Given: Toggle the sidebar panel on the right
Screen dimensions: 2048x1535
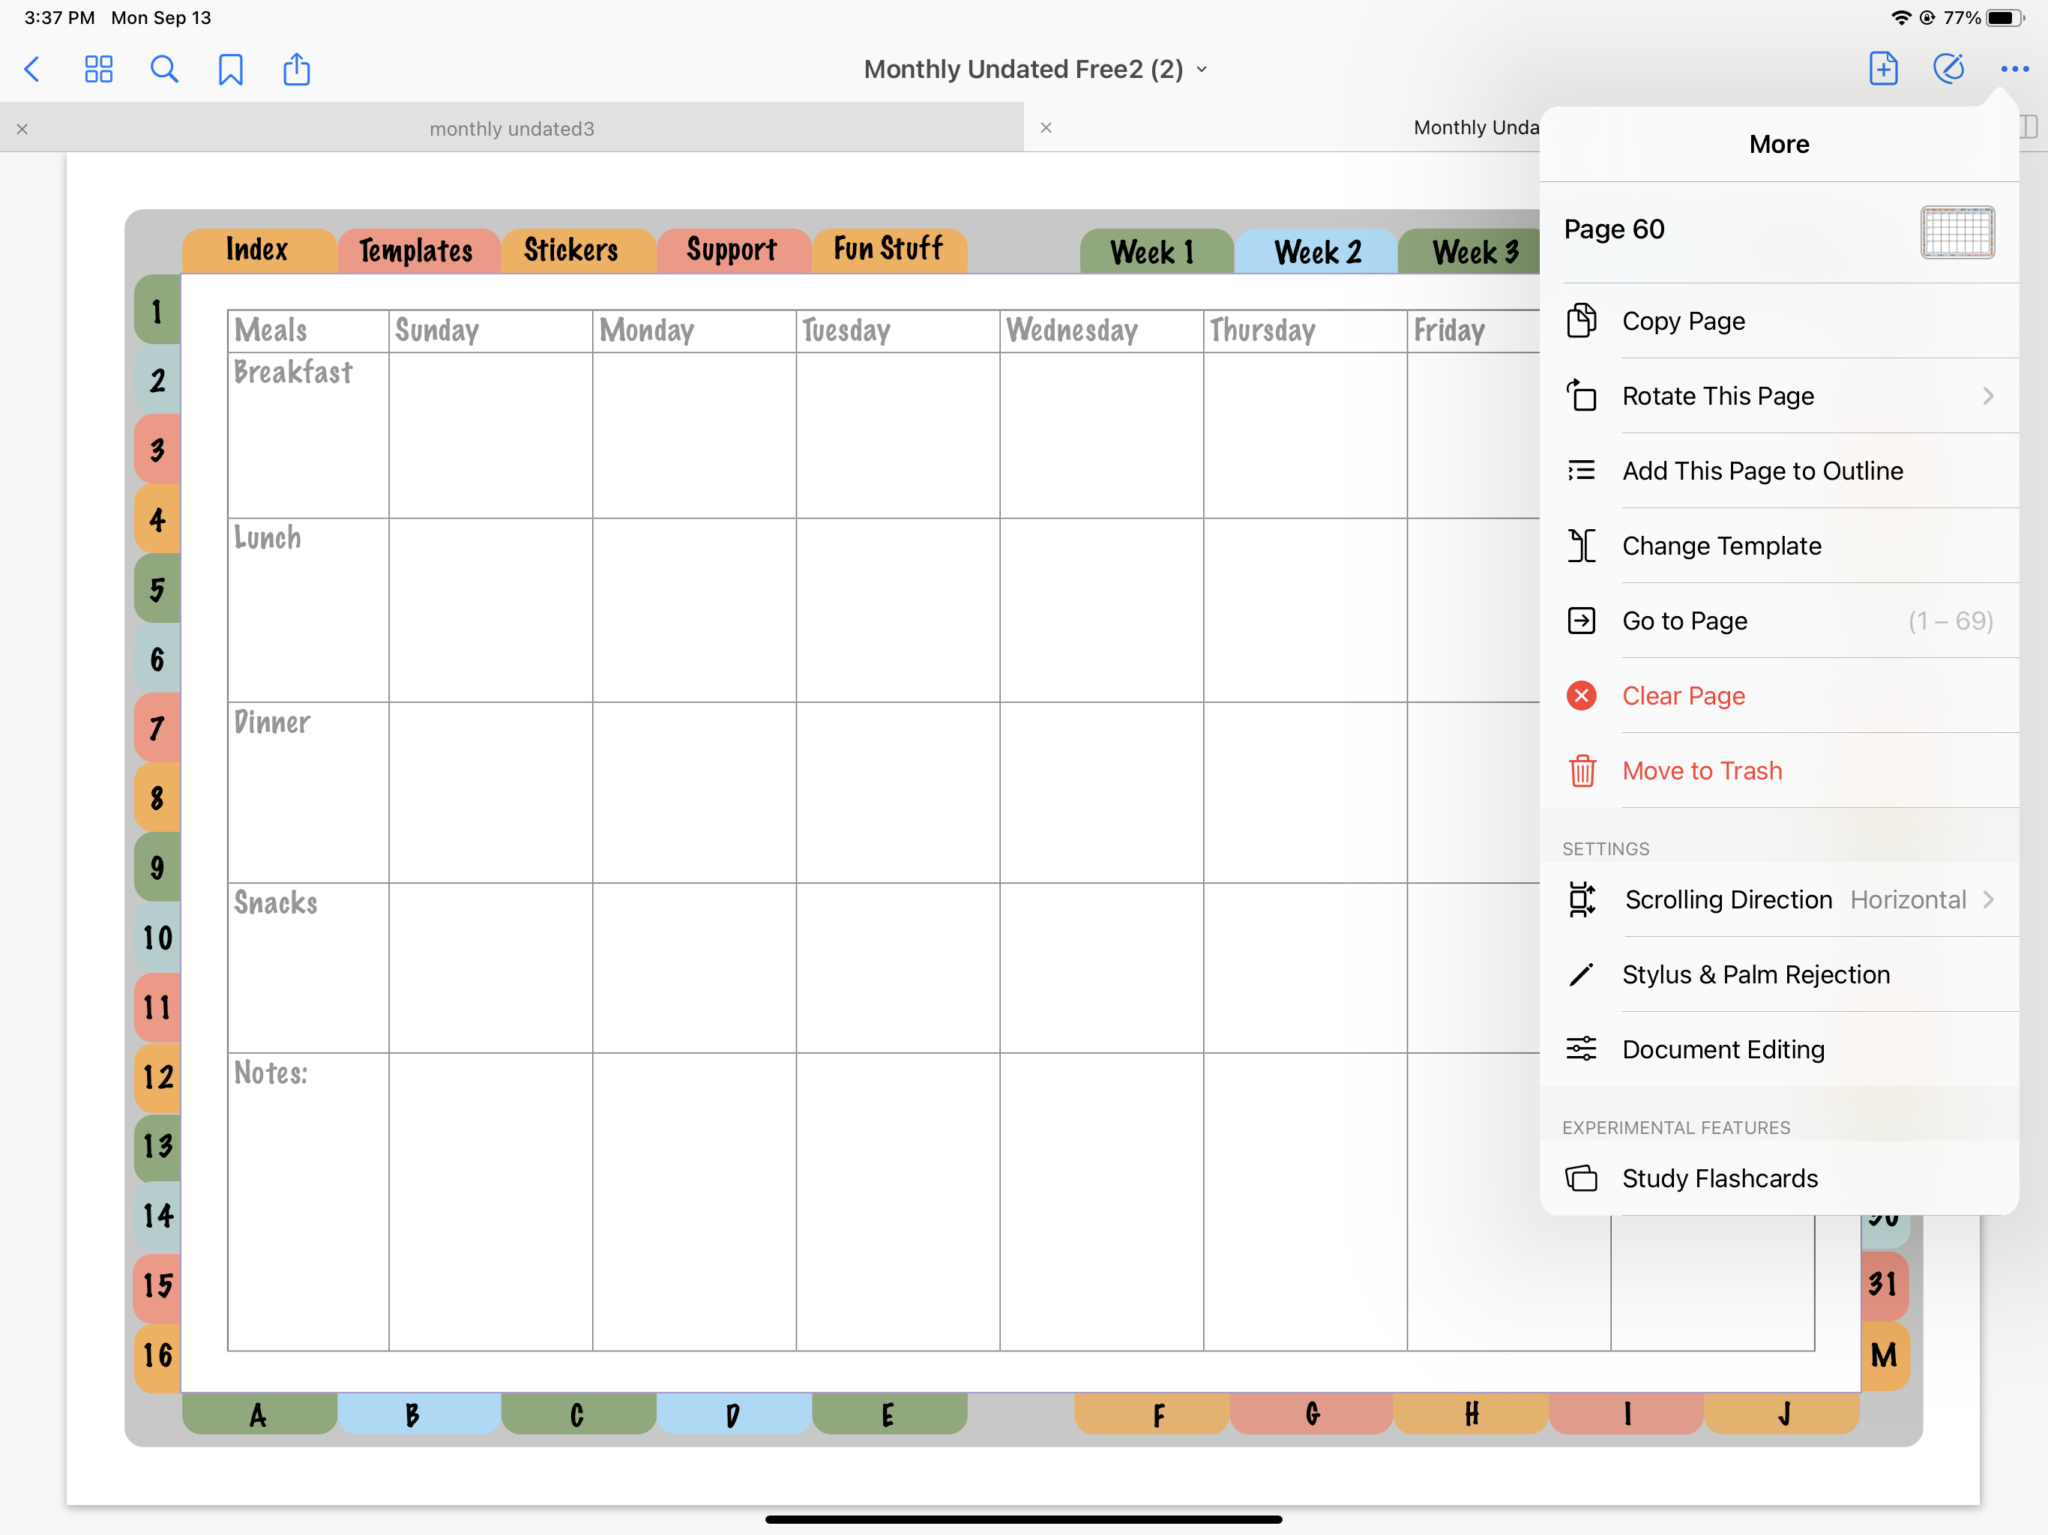Looking at the screenshot, I should [2027, 127].
